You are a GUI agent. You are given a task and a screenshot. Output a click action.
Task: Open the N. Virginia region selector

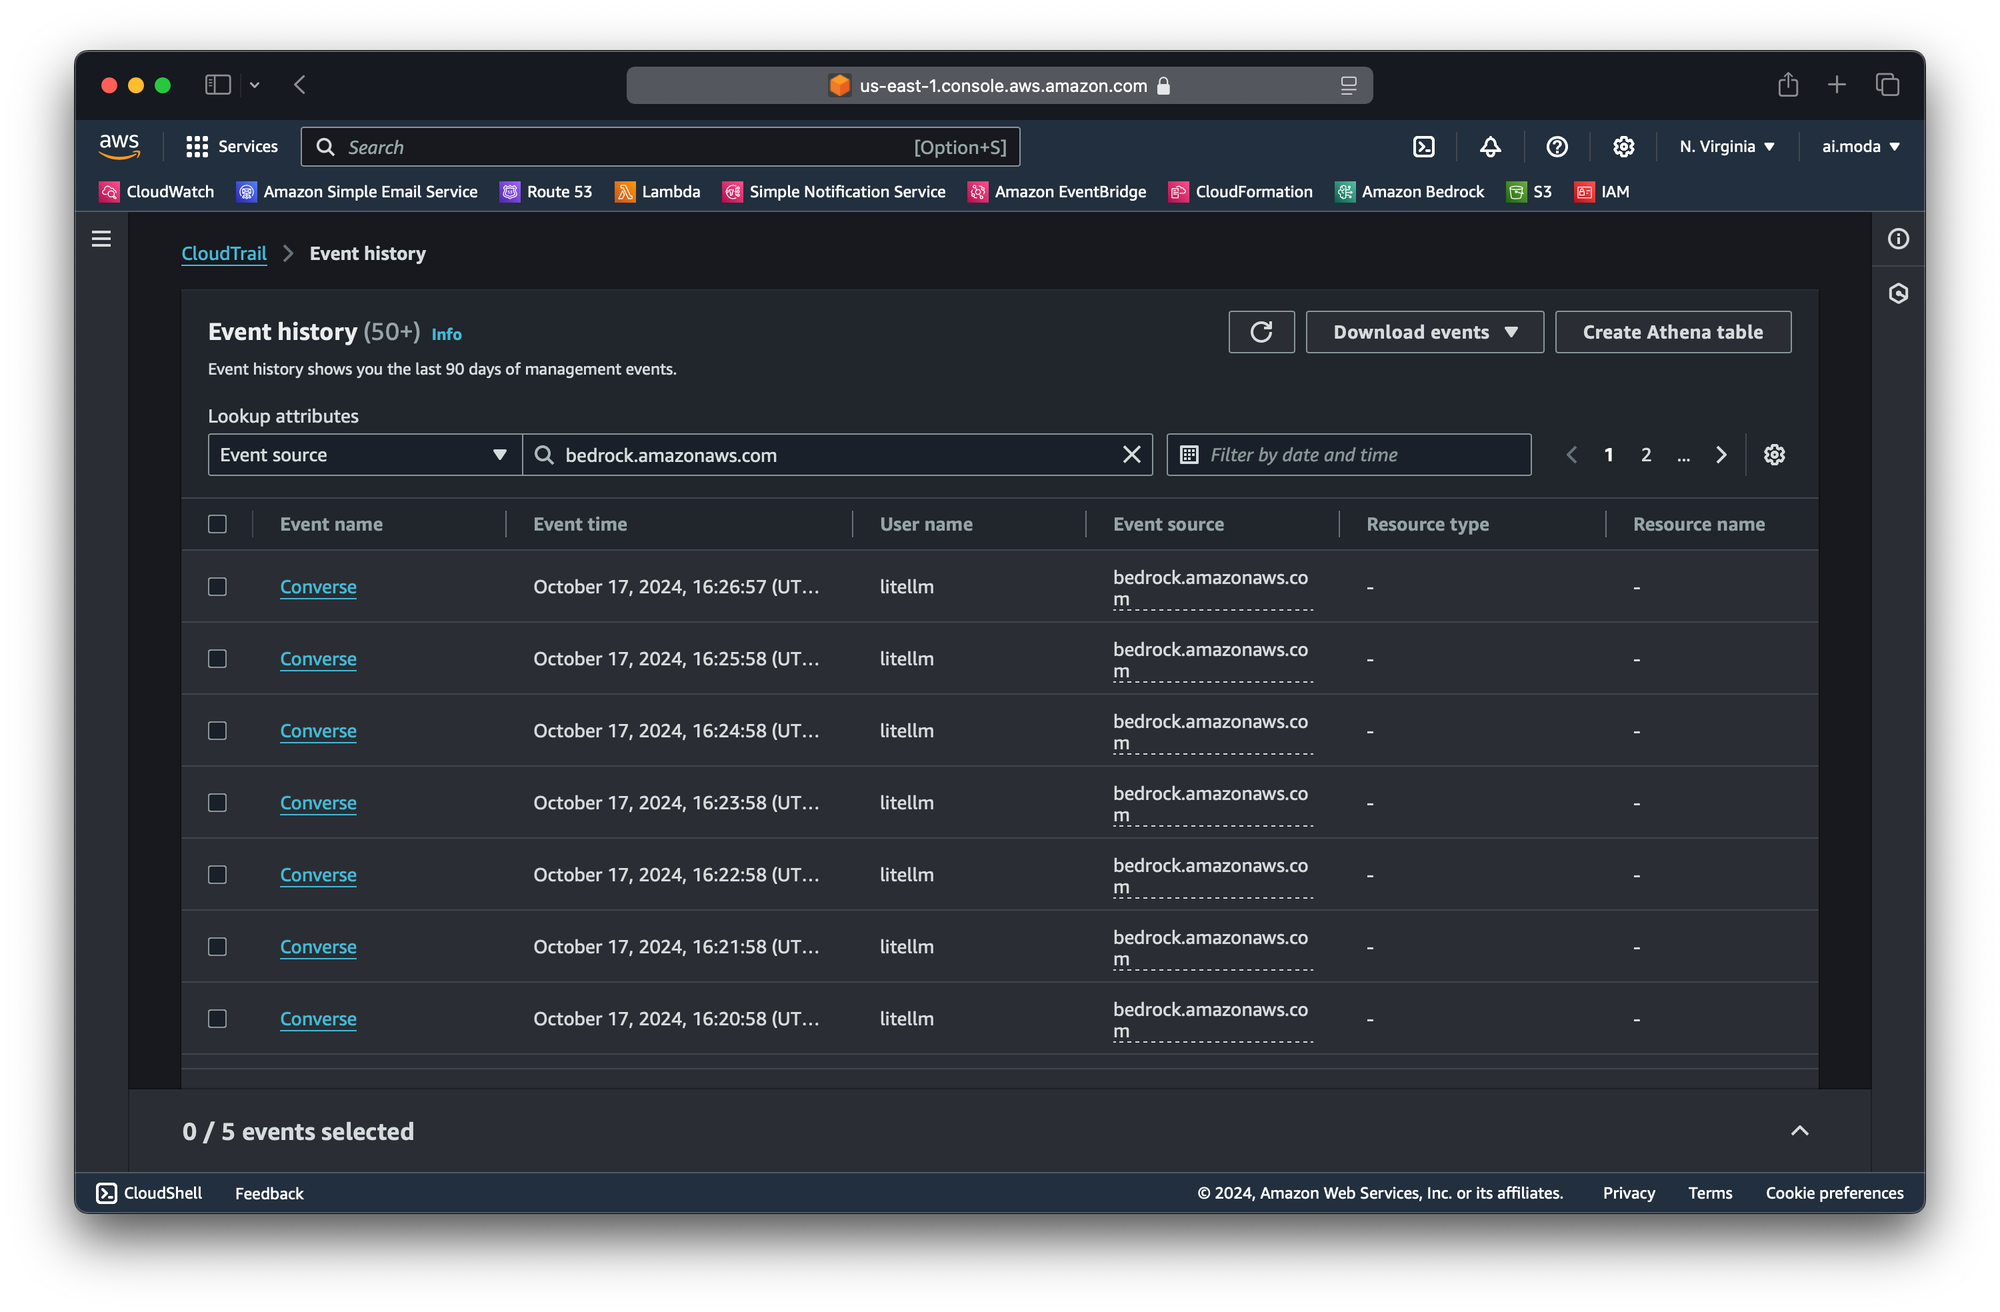coord(1726,147)
